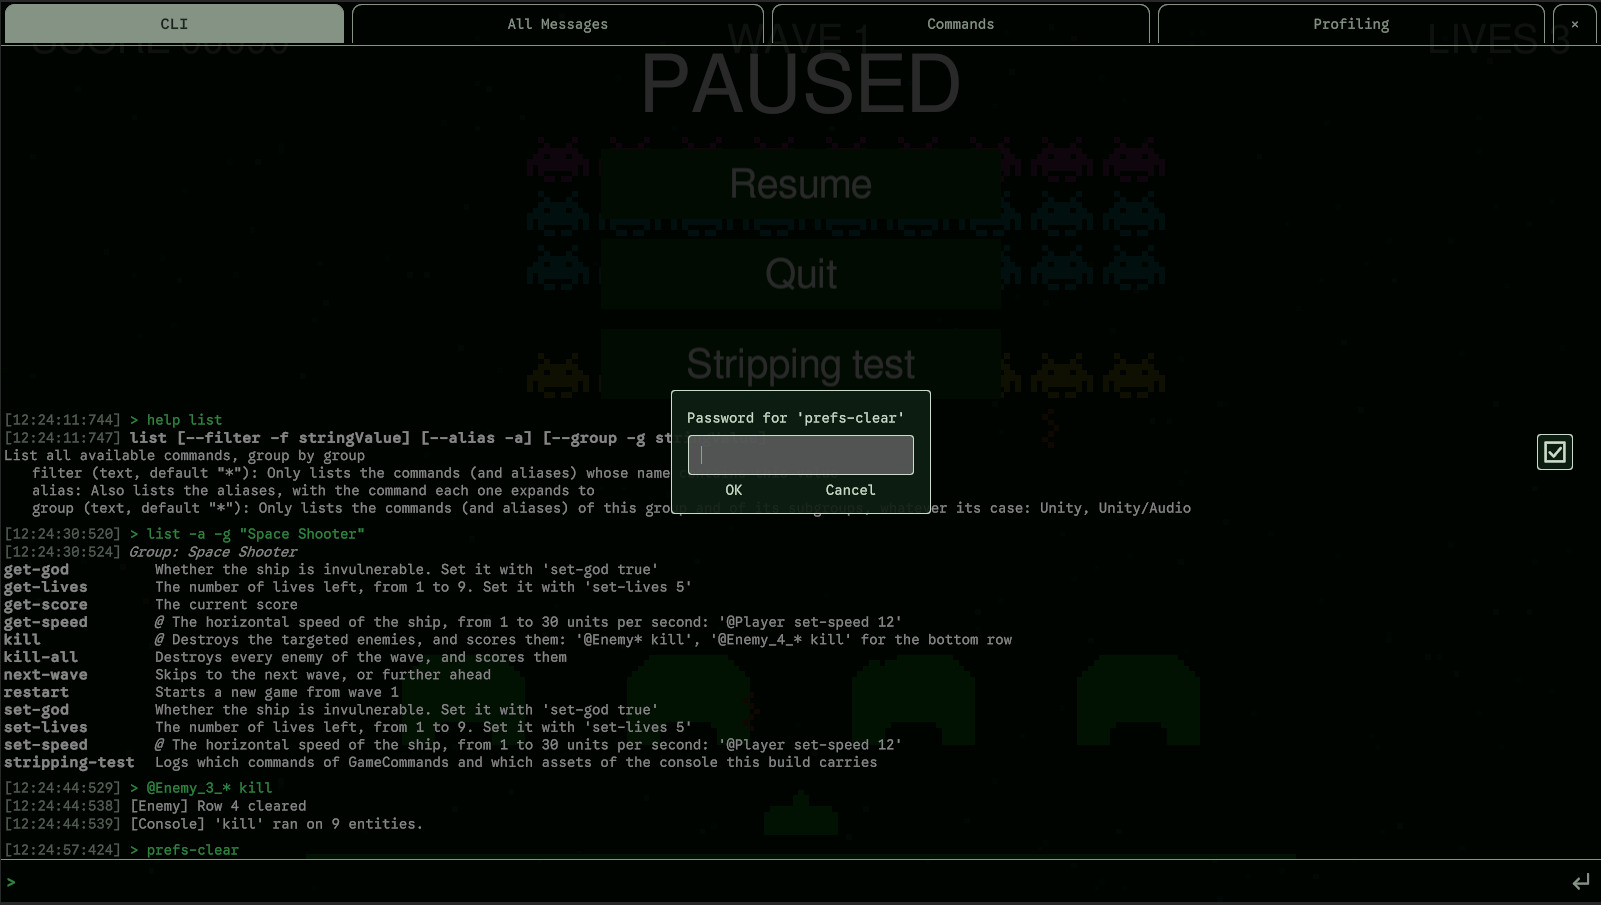Click the '> help list' log entry
This screenshot has width=1601, height=905.
coord(176,420)
